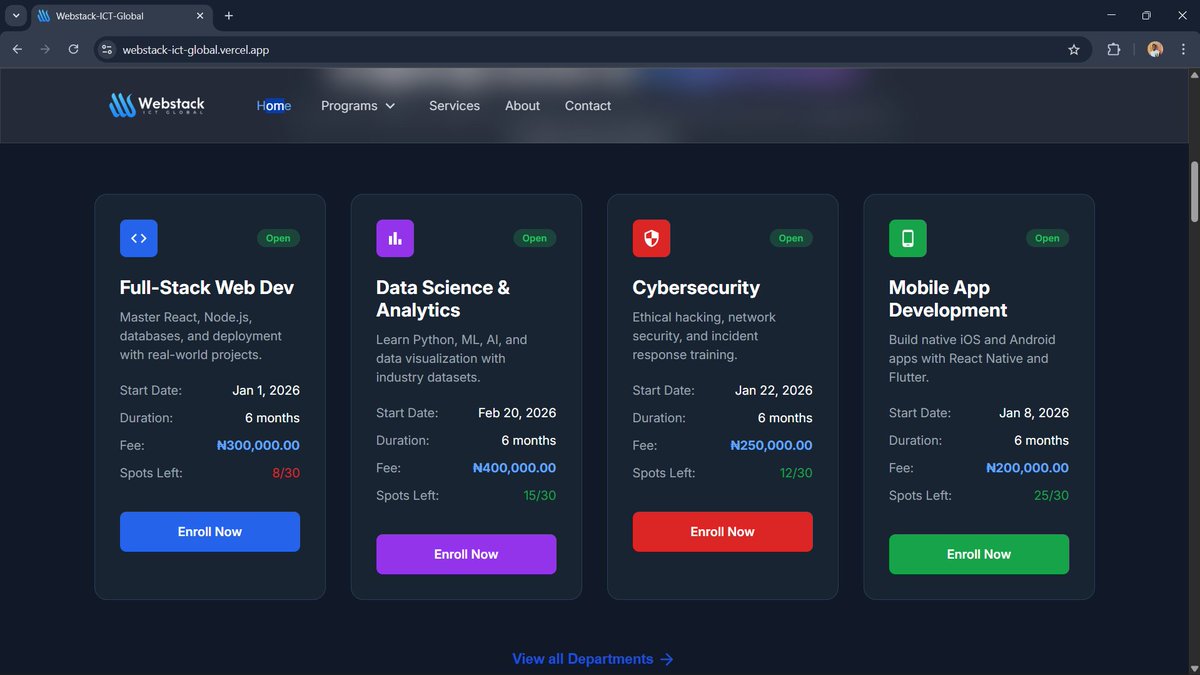1200x675 pixels.
Task: Open the browser extensions puzzle icon
Action: coord(1113,49)
